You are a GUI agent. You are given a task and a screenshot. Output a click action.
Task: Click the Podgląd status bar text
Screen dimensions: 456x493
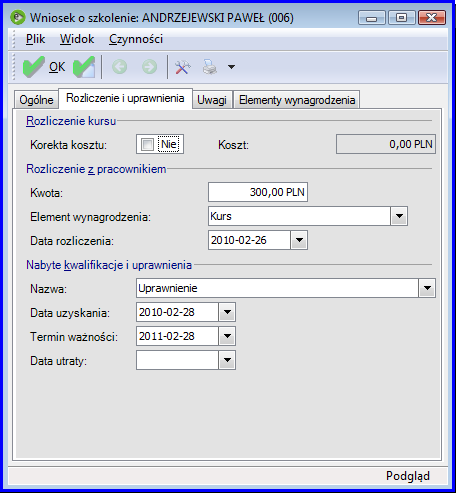[x=408, y=476]
